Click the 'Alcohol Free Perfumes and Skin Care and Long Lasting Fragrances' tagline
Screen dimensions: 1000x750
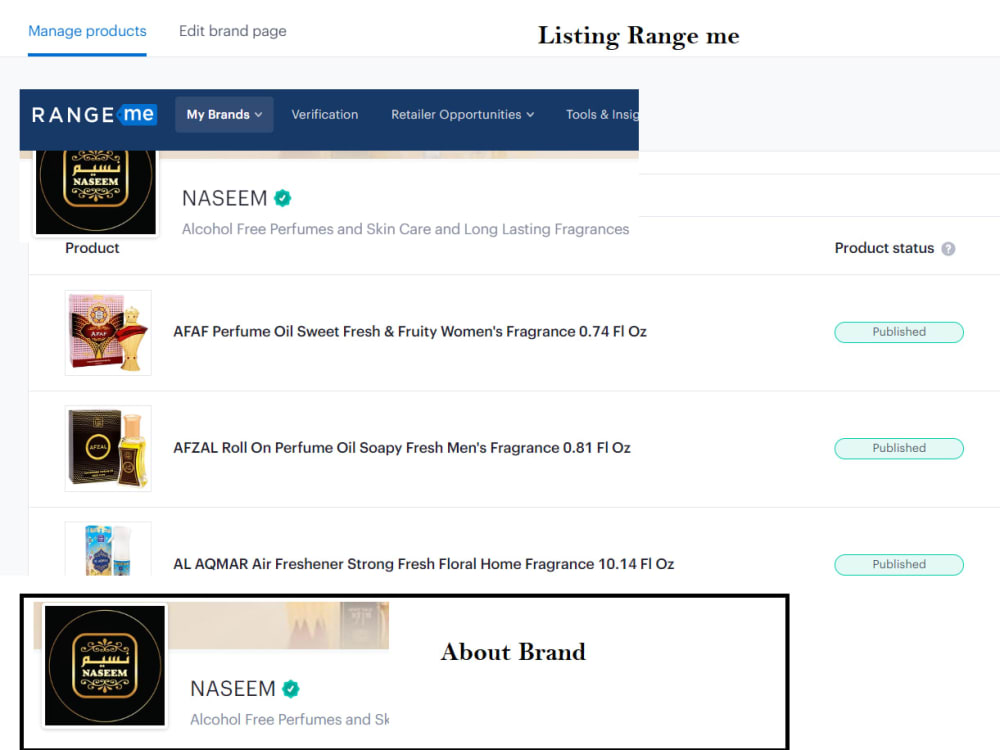pos(406,229)
